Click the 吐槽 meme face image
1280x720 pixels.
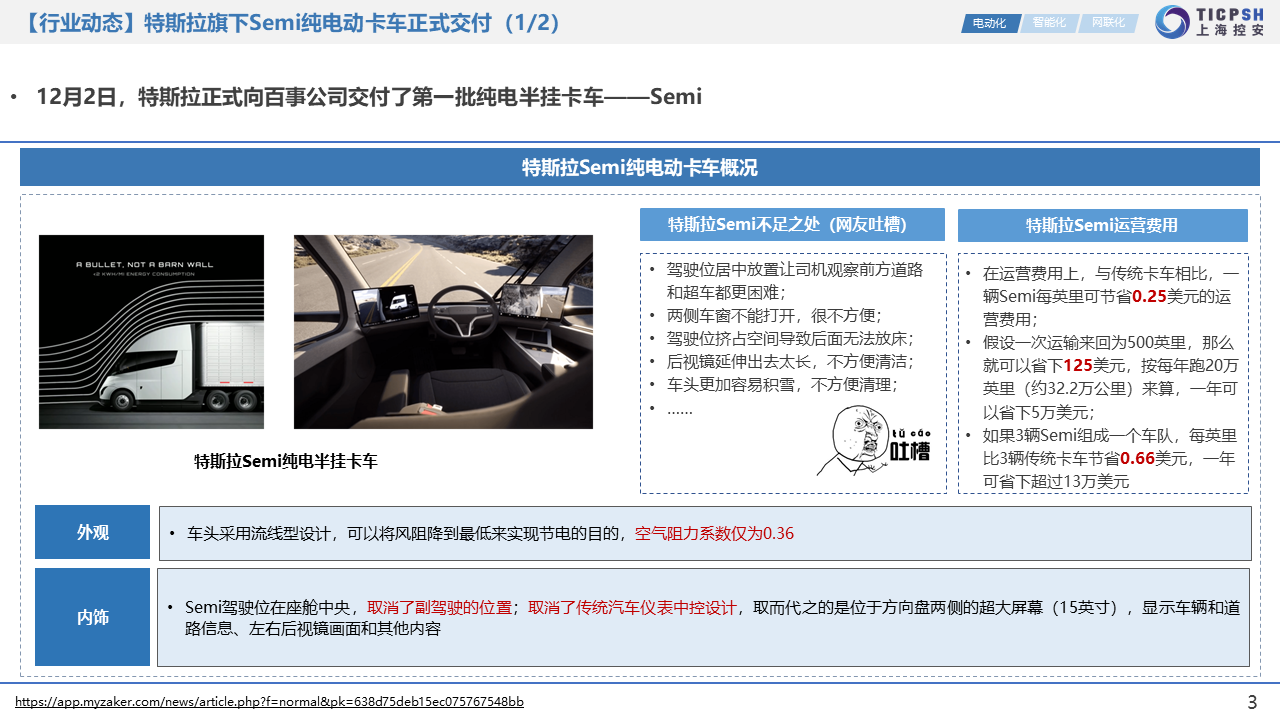point(874,441)
